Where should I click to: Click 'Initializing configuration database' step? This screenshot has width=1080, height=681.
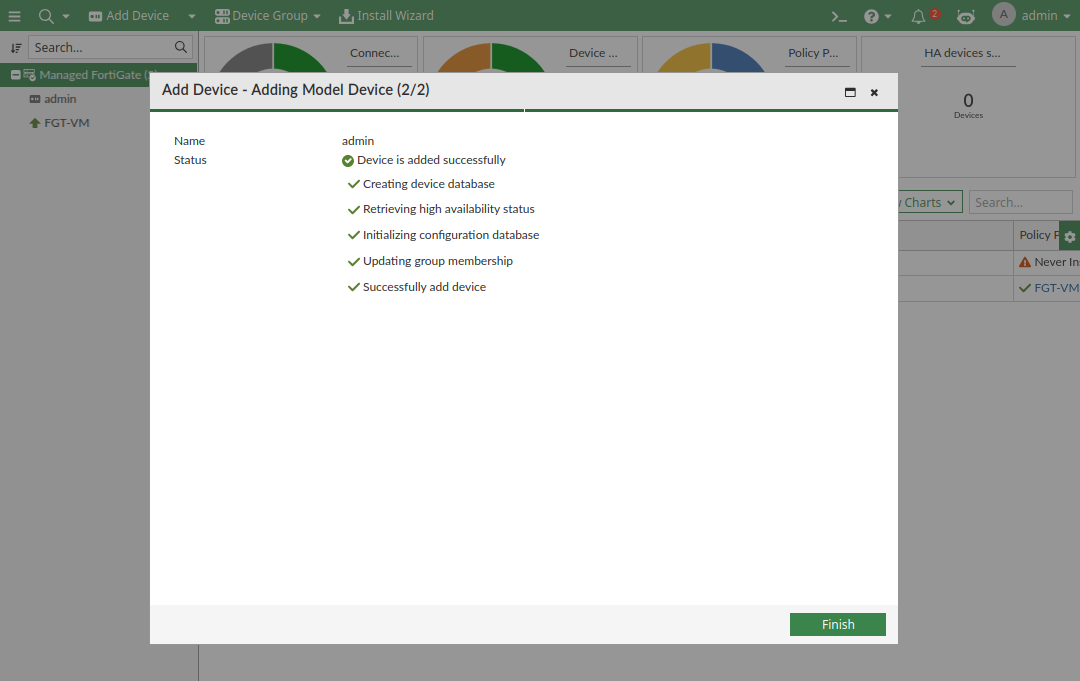coord(444,235)
